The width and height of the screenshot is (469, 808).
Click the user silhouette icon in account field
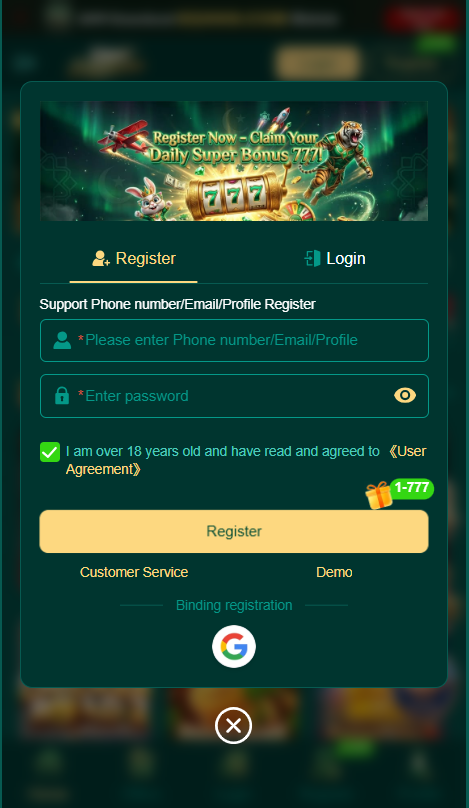pos(62,340)
